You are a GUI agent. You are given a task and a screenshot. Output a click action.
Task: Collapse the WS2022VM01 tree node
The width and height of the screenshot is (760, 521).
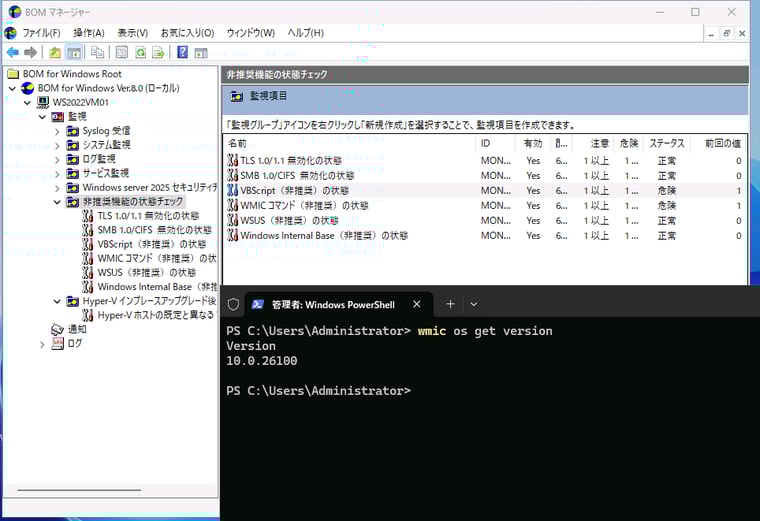[28, 103]
